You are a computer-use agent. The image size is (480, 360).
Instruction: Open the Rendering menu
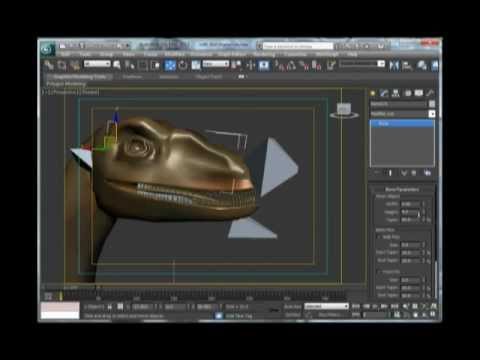pyautogui.click(x=264, y=54)
